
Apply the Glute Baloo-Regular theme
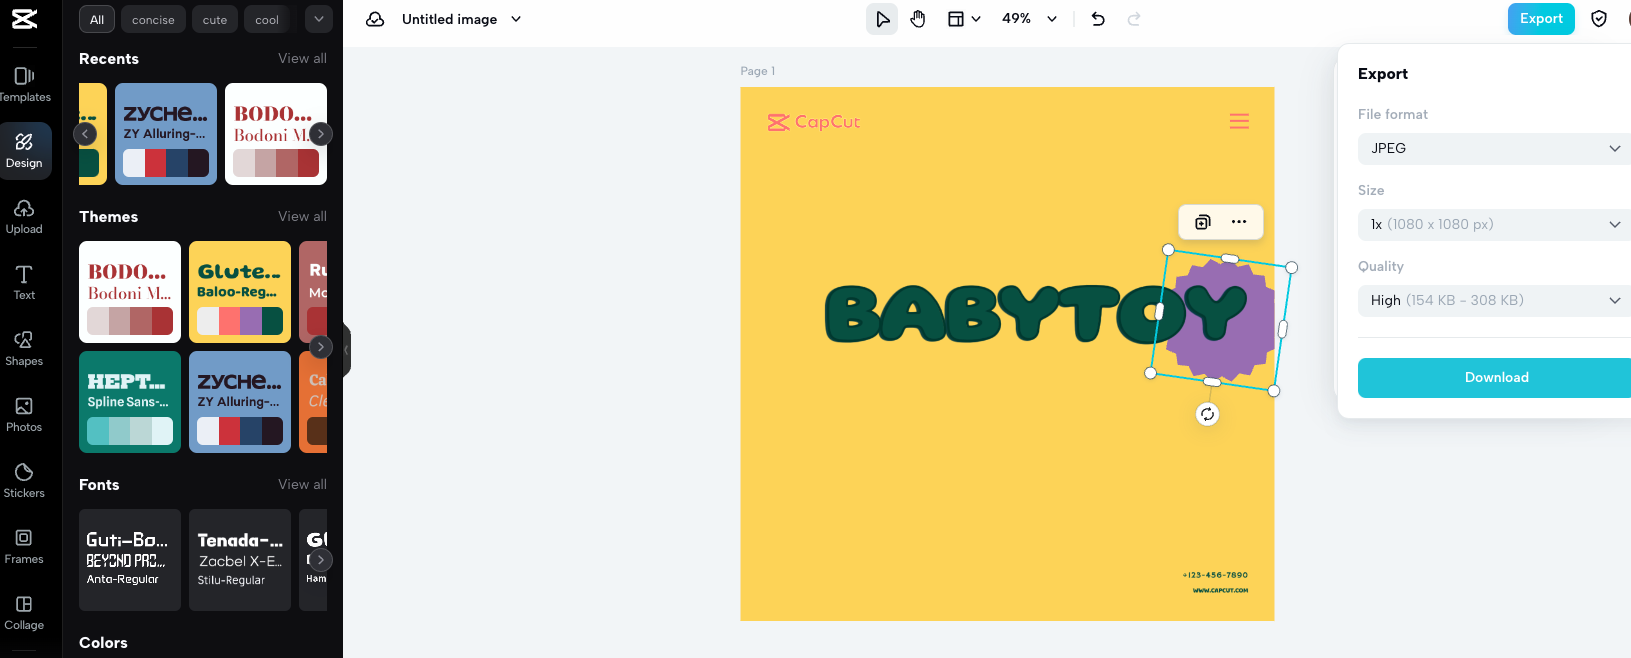240,292
